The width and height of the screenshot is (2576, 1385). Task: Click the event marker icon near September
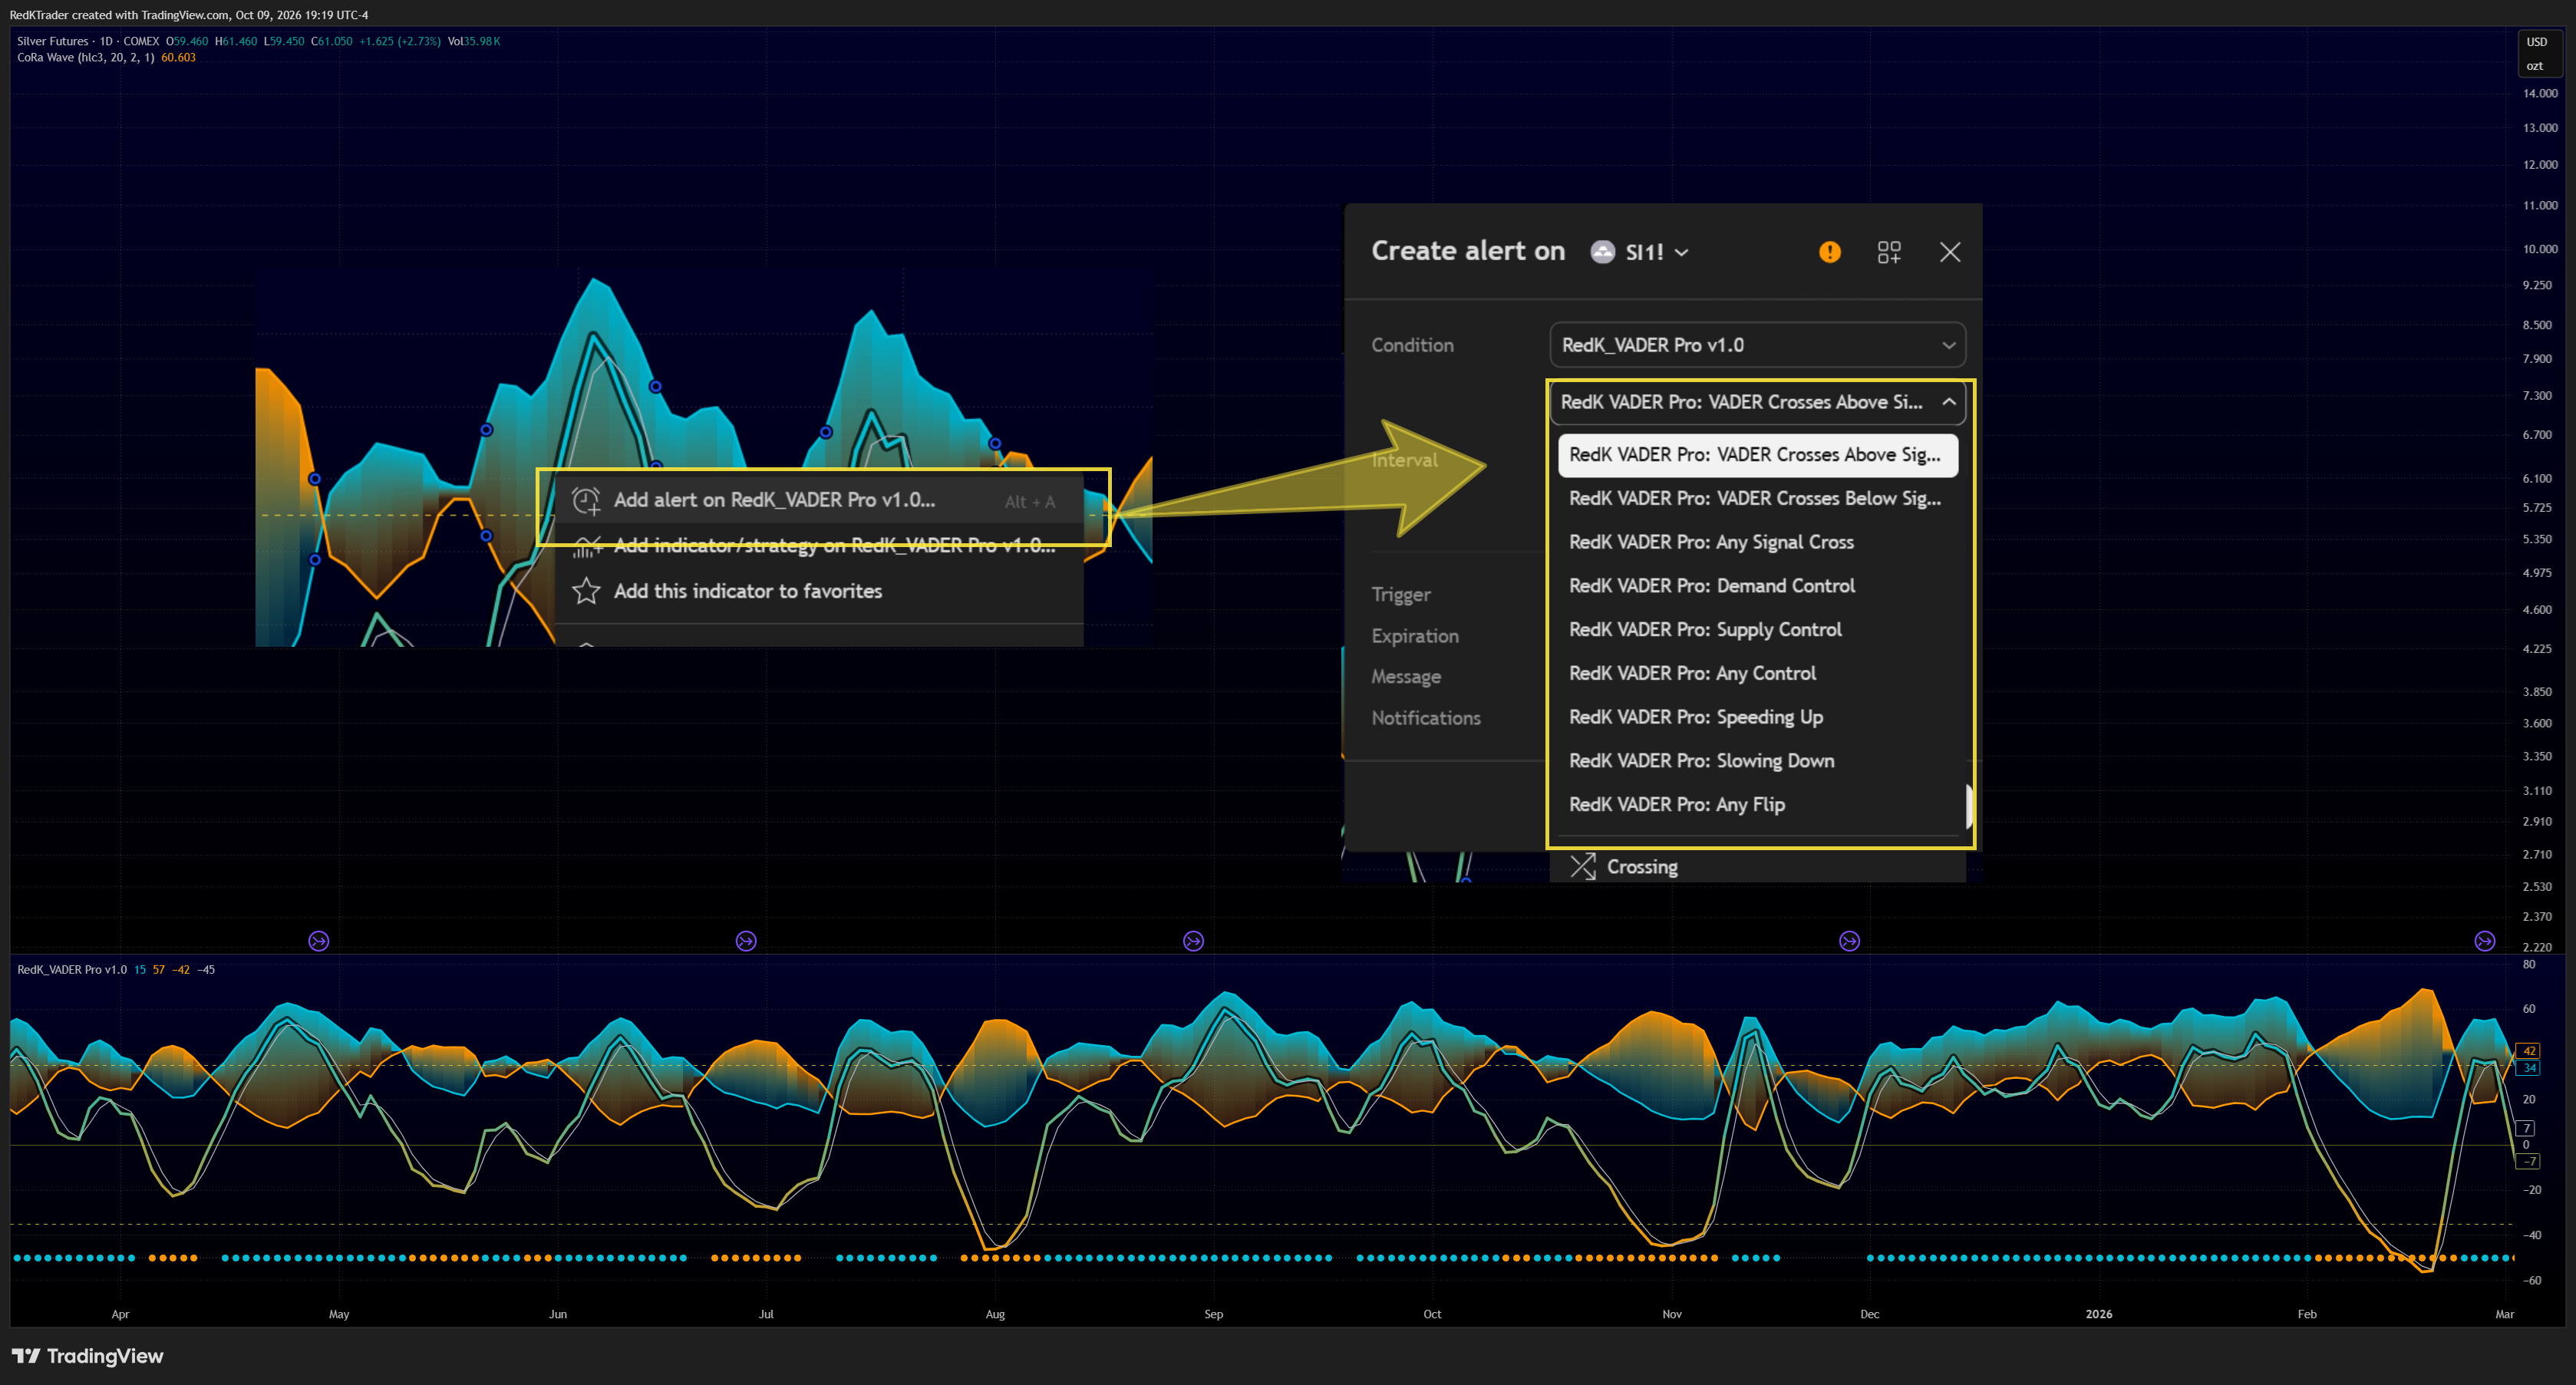point(1193,941)
